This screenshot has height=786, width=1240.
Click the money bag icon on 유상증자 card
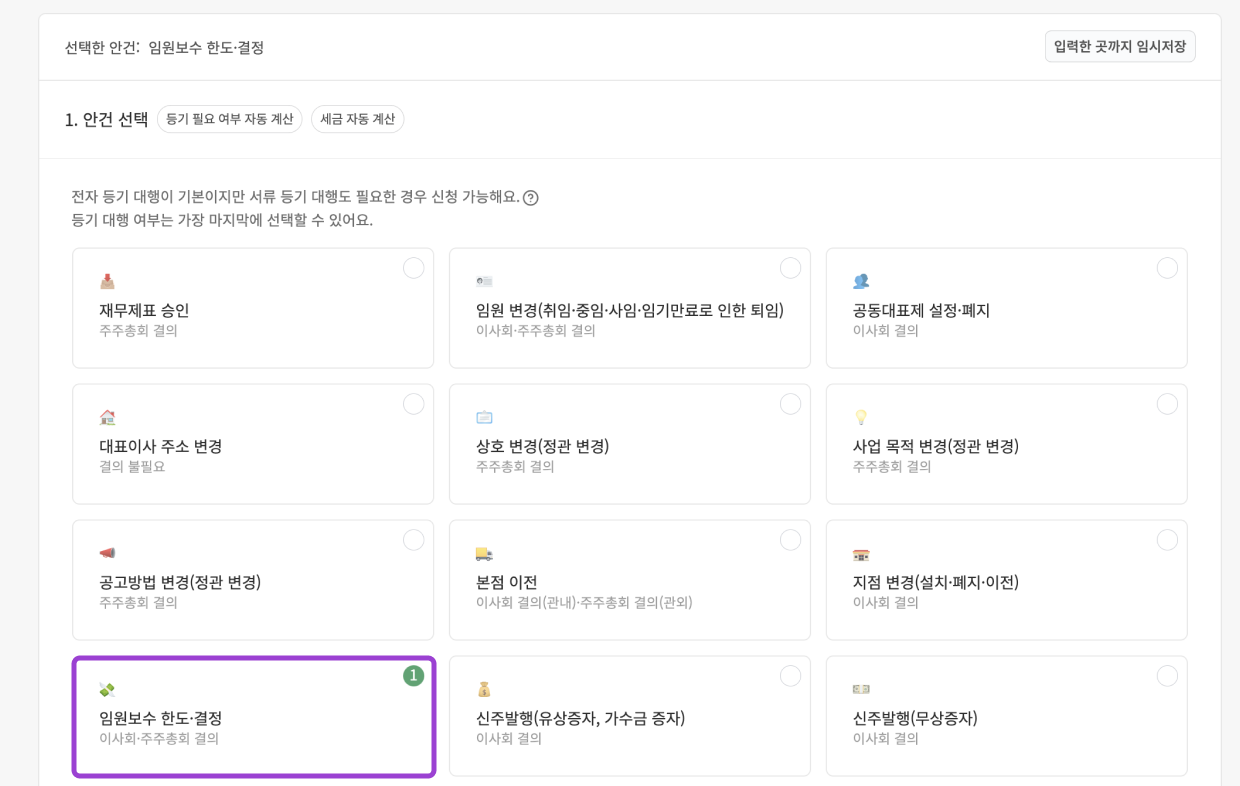click(x=481, y=687)
